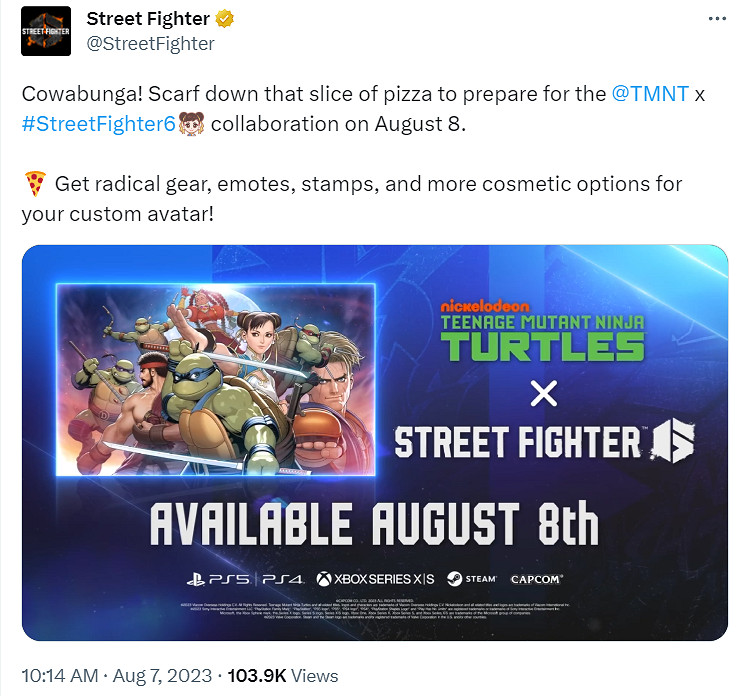745x696 pixels.
Task: Click the Steam logo in the banner
Action: click(x=470, y=579)
